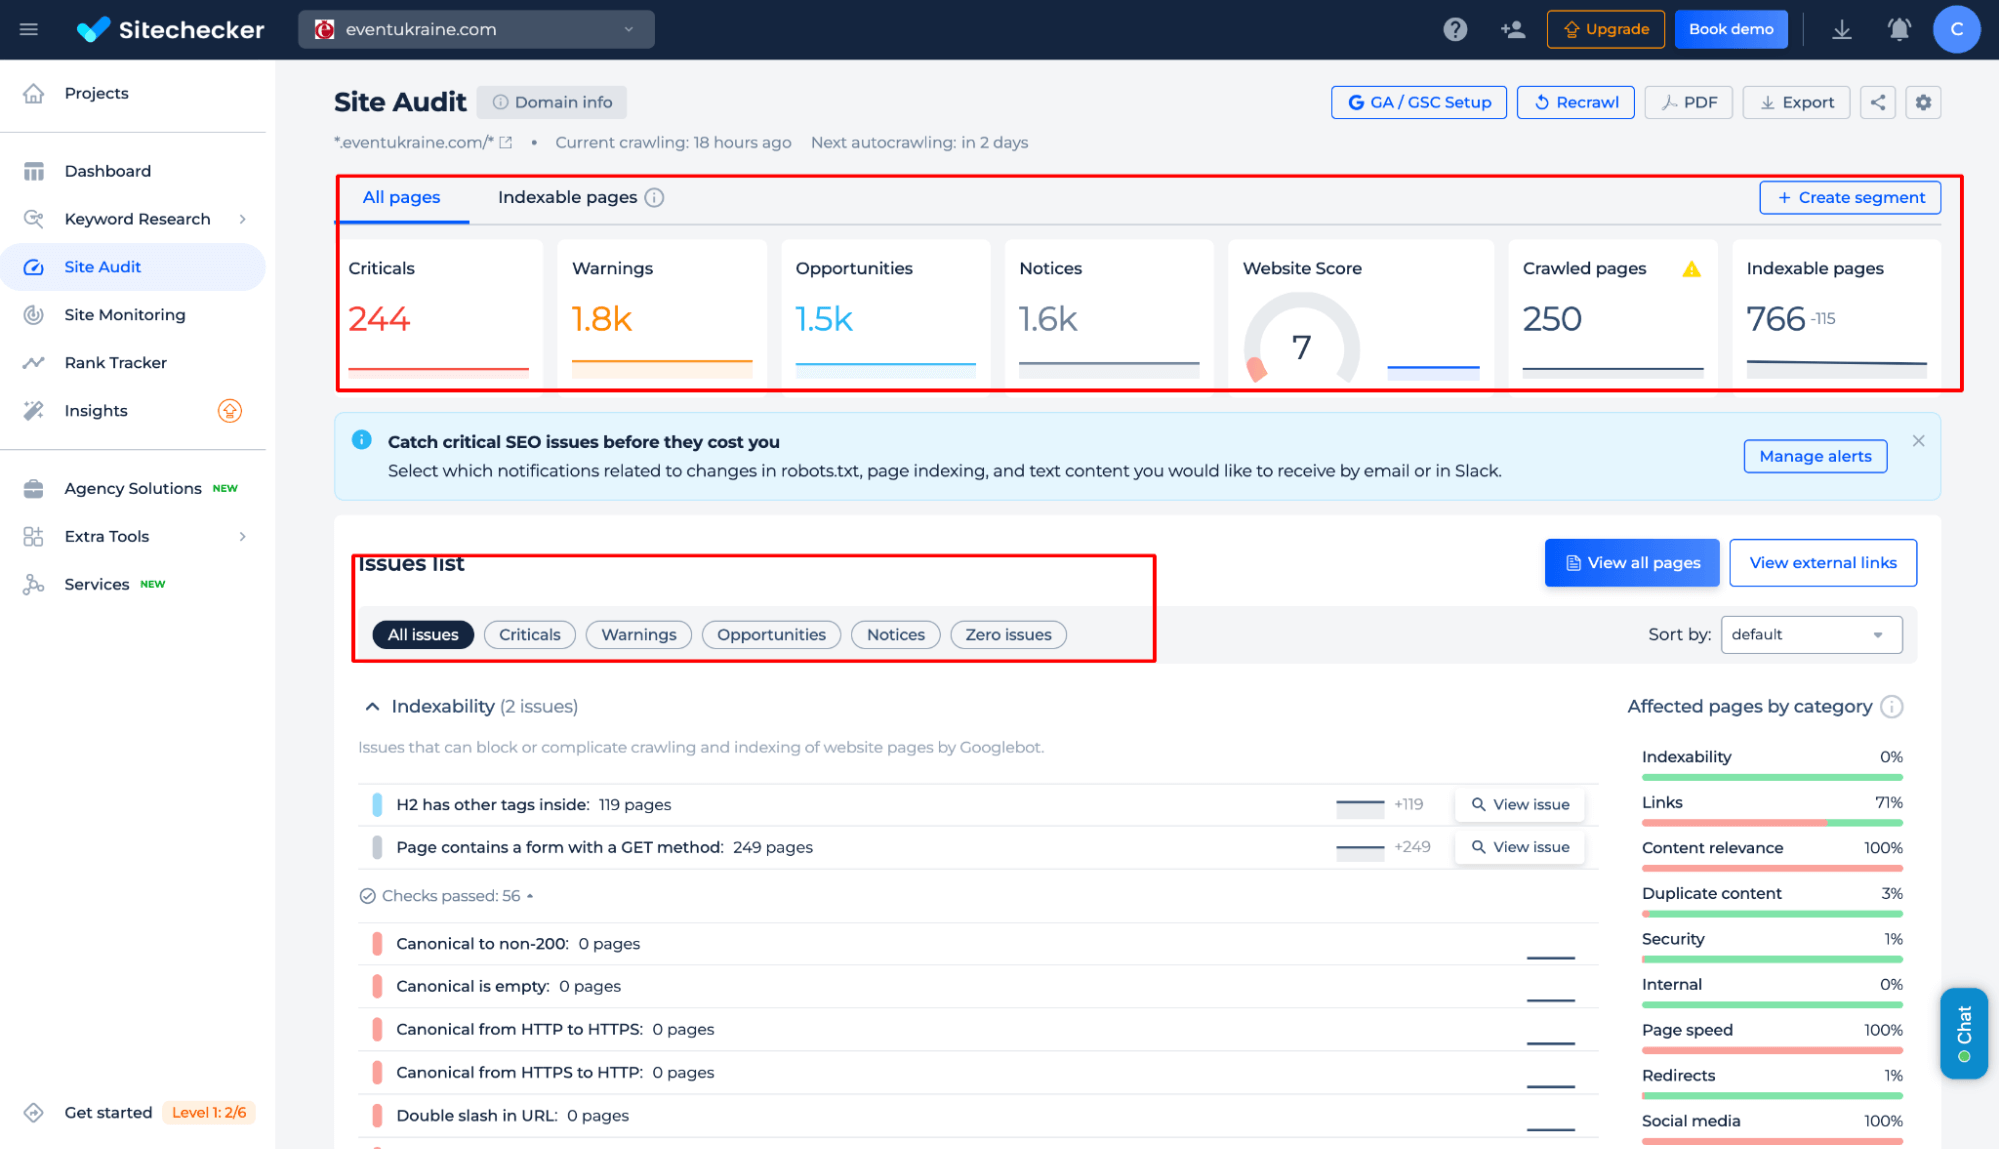The image size is (1999, 1149).
Task: Click the Manage alerts link
Action: pyautogui.click(x=1814, y=456)
